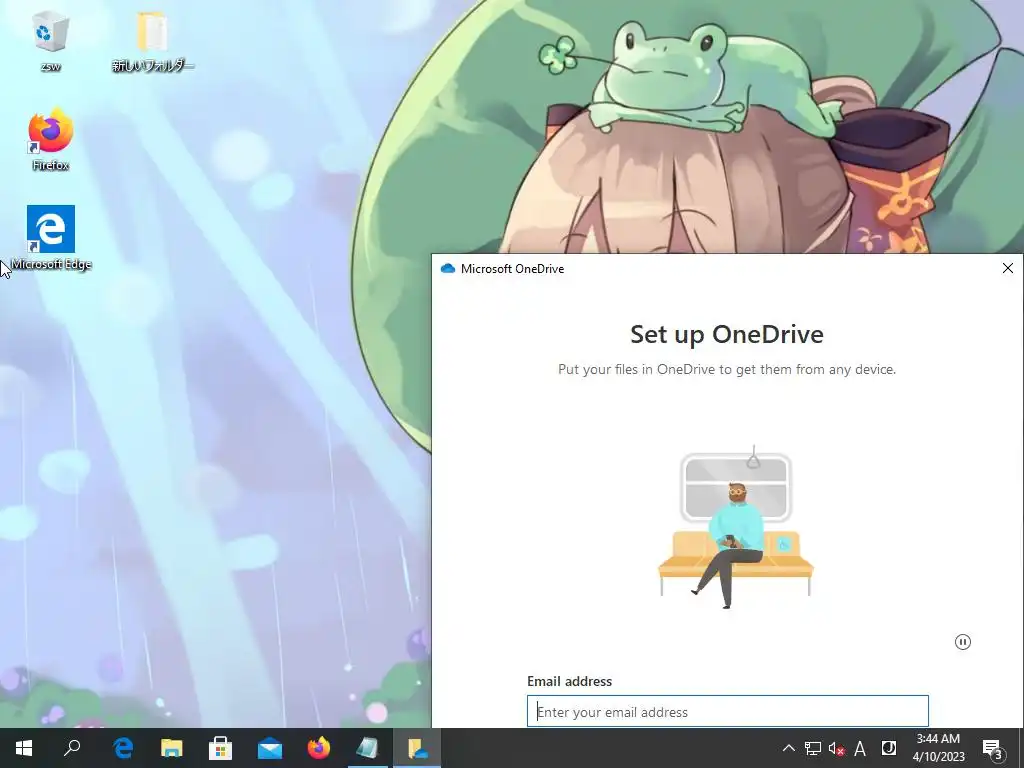Click the Email address label
The height and width of the screenshot is (768, 1024).
[569, 681]
